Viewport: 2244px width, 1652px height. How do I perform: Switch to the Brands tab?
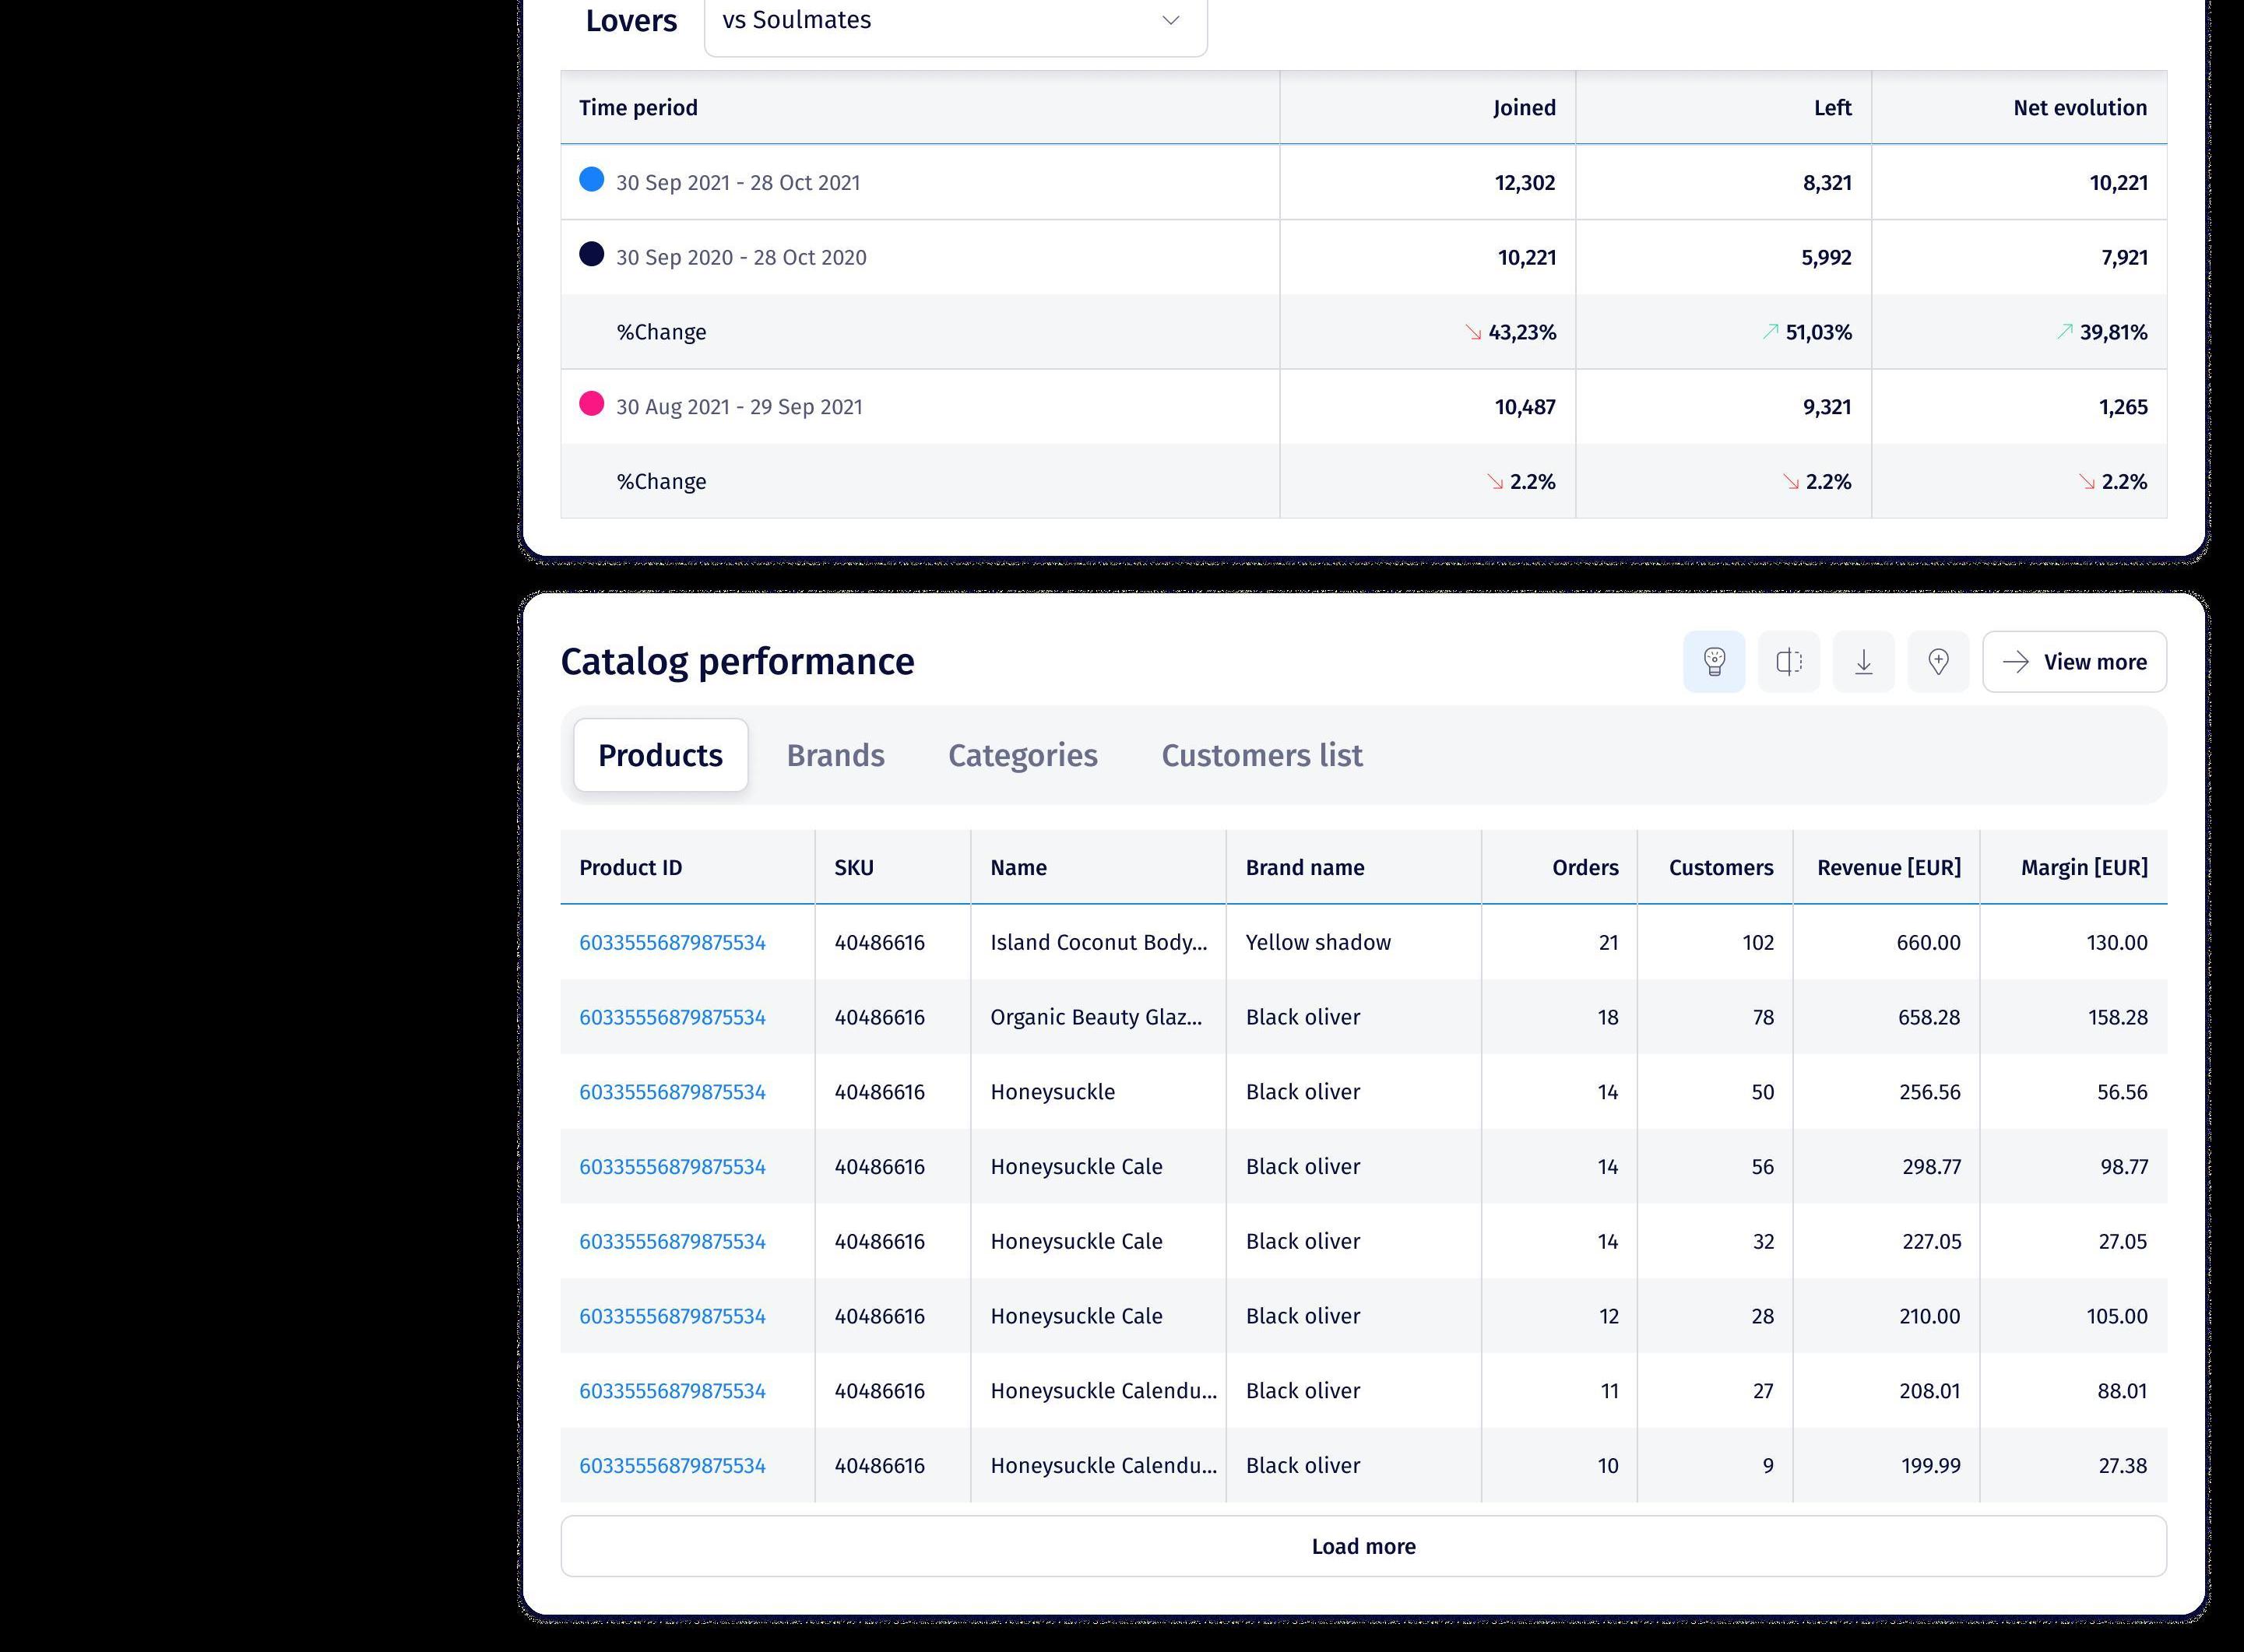836,755
